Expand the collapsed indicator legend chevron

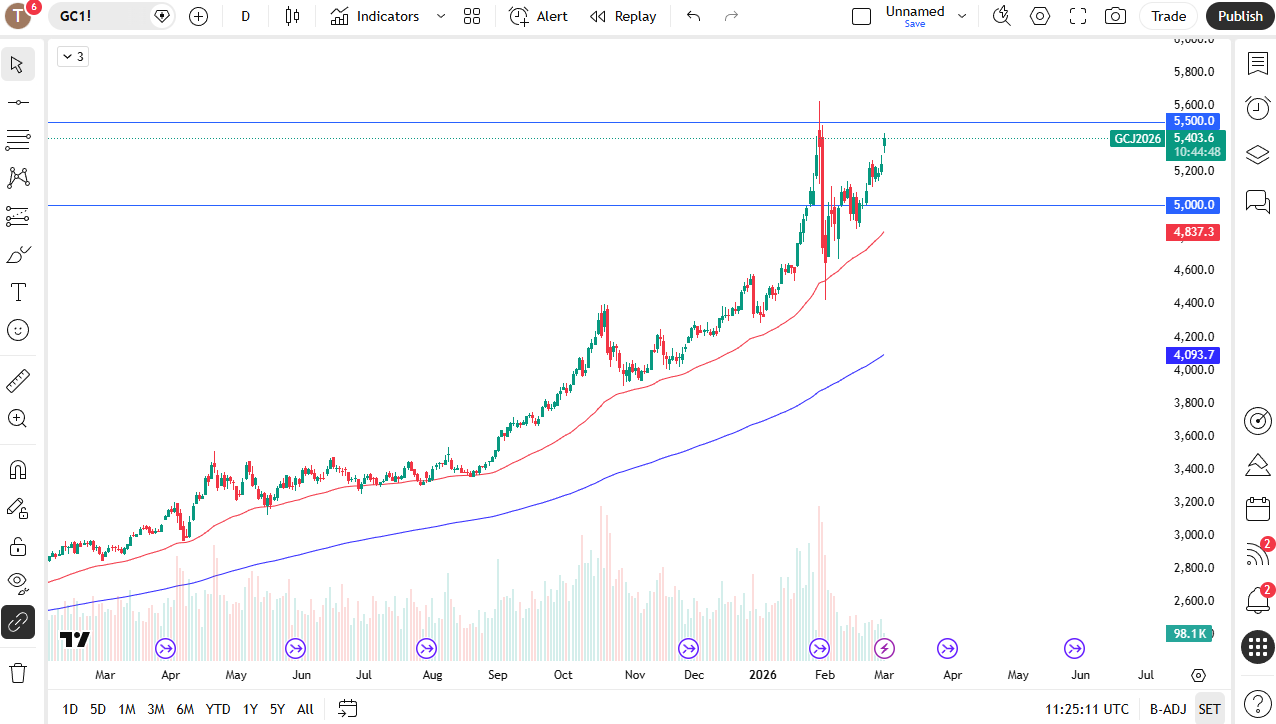click(x=73, y=57)
